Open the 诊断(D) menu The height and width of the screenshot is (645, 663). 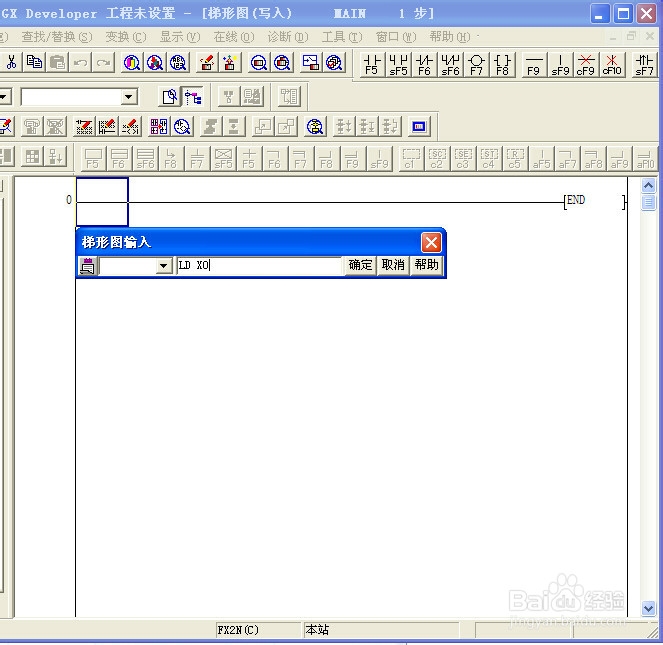tap(288, 37)
